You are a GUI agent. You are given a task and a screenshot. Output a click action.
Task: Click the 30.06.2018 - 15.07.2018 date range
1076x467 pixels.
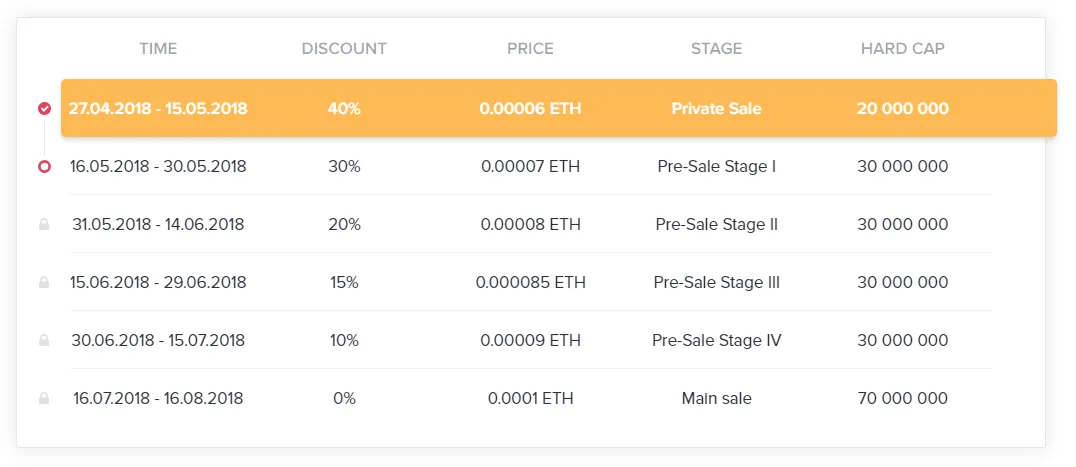tap(158, 340)
